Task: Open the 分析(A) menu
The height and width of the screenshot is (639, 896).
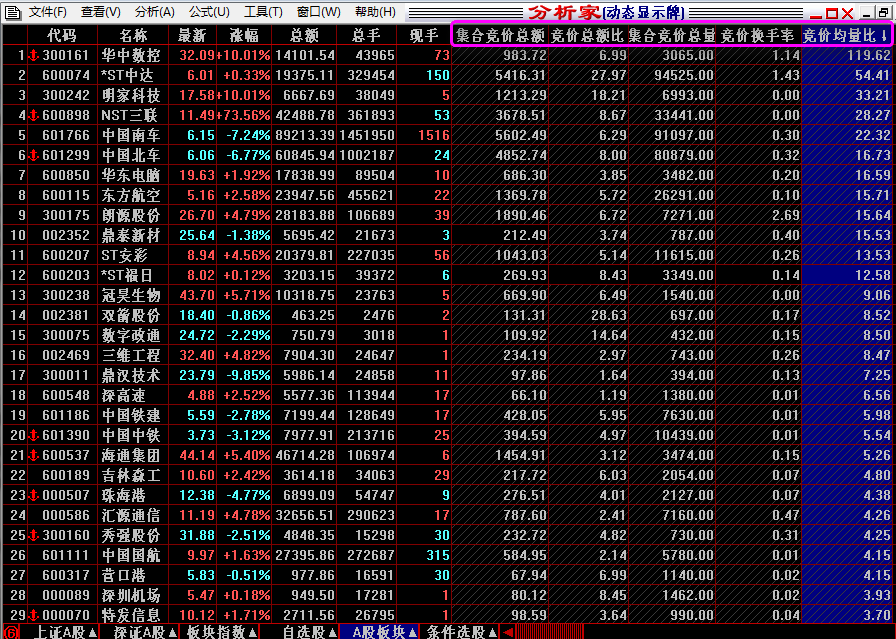Action: (154, 12)
